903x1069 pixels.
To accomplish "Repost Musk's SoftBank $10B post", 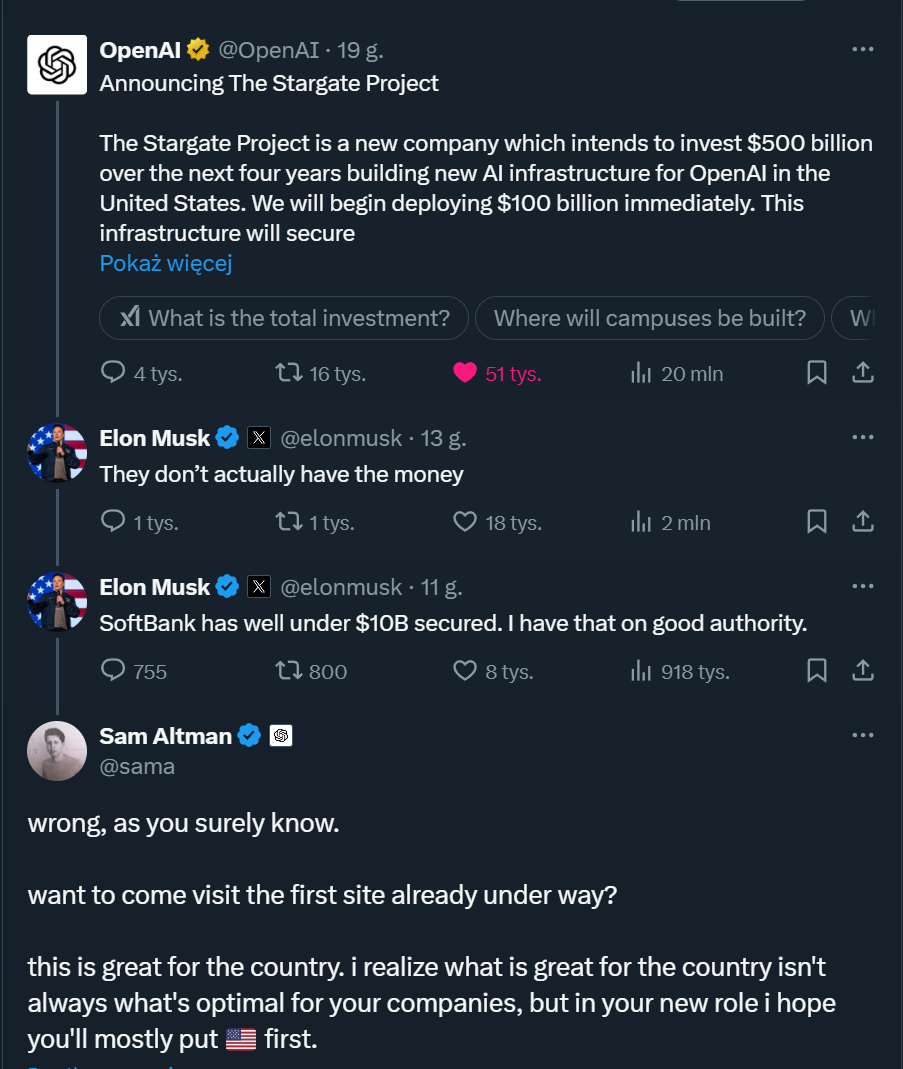I will 289,671.
